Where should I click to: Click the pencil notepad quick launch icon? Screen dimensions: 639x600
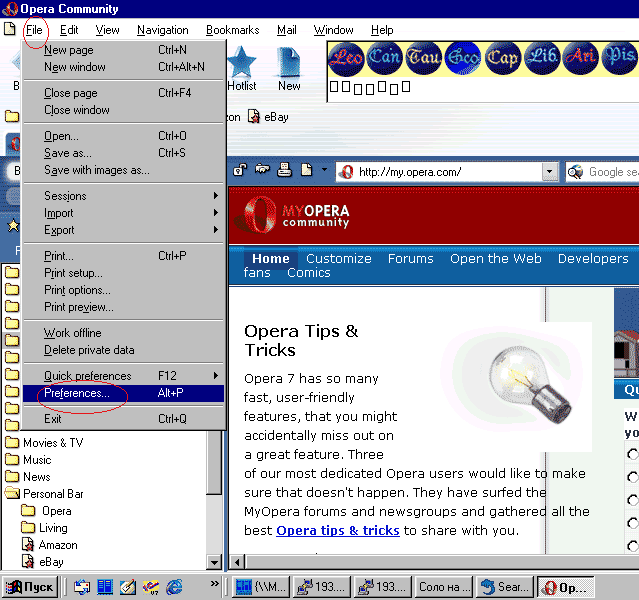pos(128,587)
